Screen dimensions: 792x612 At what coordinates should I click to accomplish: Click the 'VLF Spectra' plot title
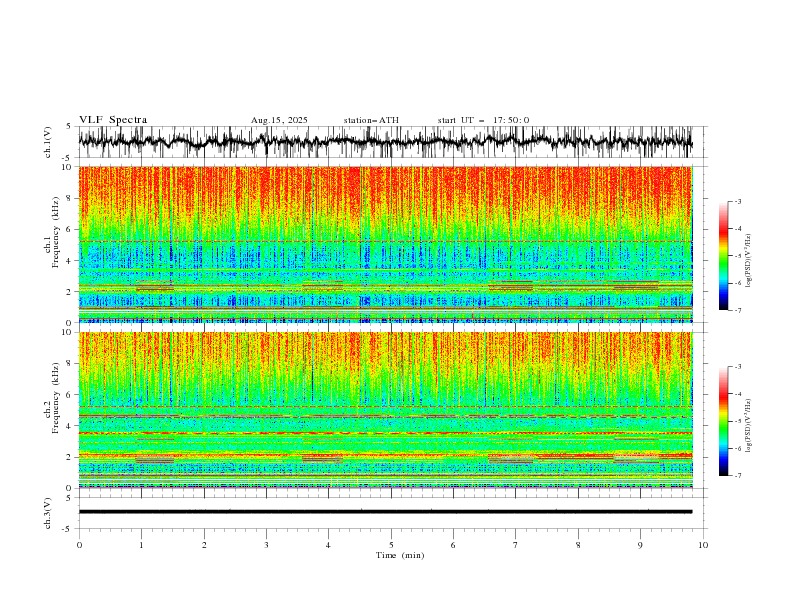pyautogui.click(x=113, y=120)
